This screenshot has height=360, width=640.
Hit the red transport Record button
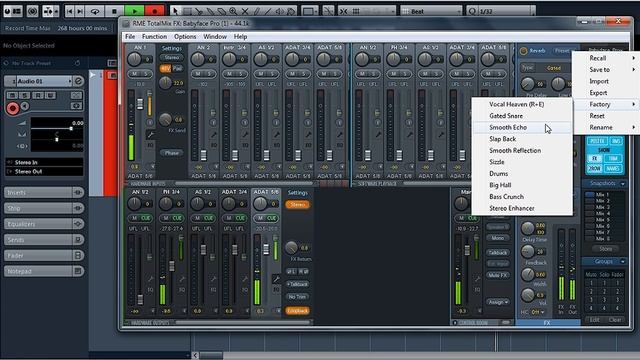(x=155, y=11)
